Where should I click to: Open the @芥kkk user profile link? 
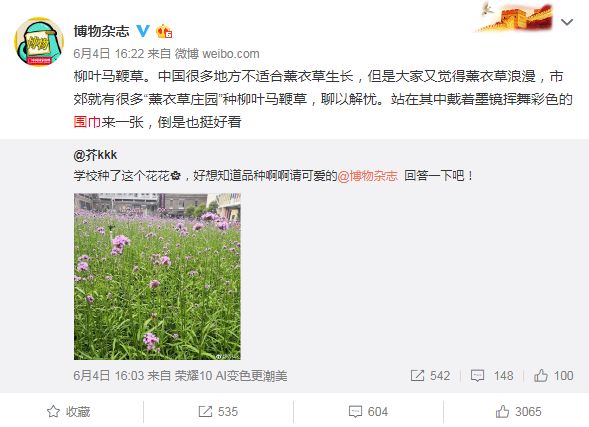95,155
